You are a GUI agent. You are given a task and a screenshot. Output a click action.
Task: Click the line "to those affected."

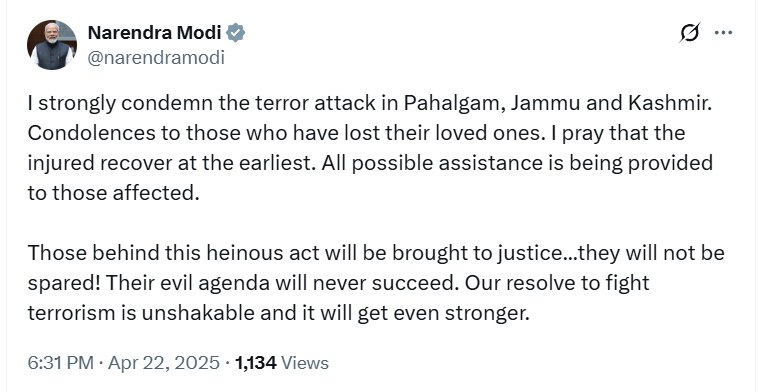coord(114,193)
